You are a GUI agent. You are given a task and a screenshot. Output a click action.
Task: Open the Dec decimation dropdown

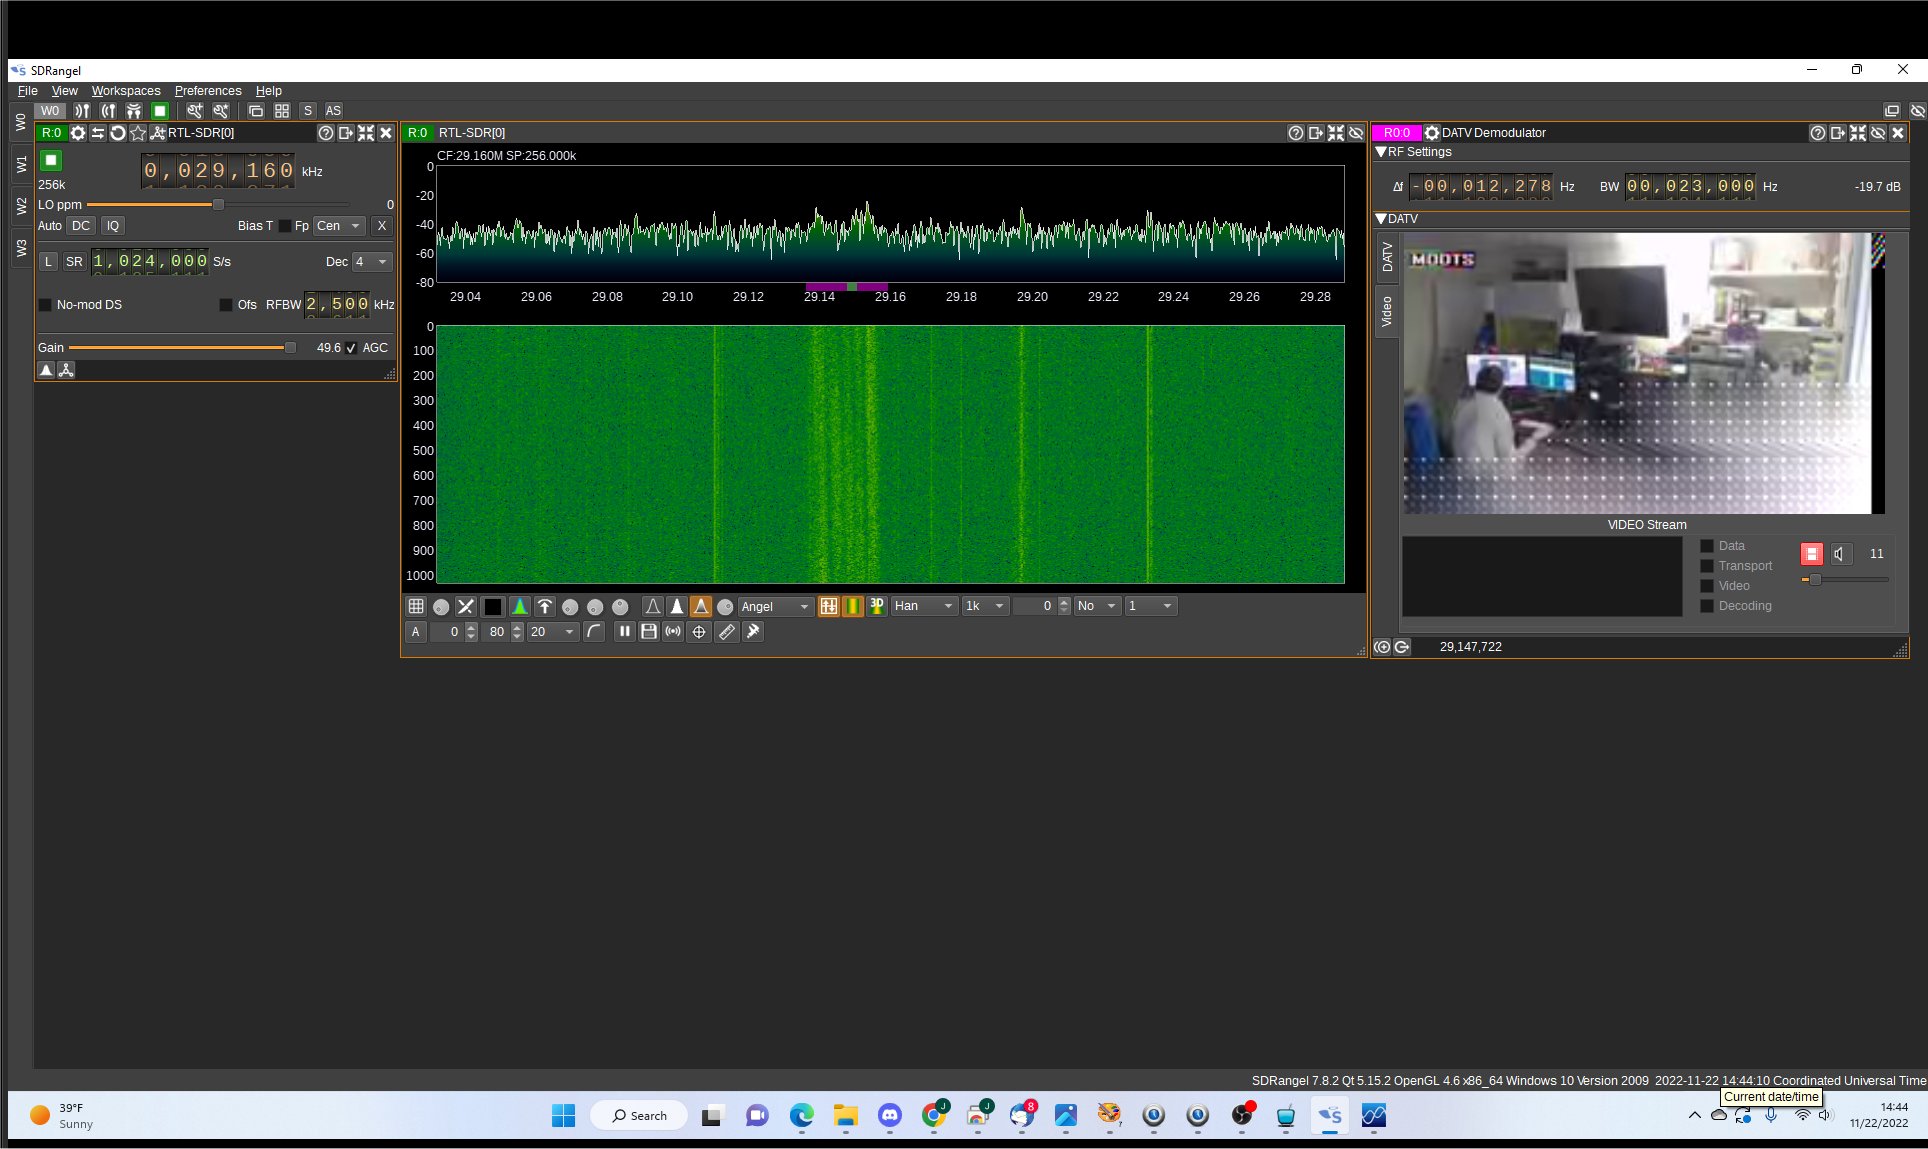click(x=371, y=262)
